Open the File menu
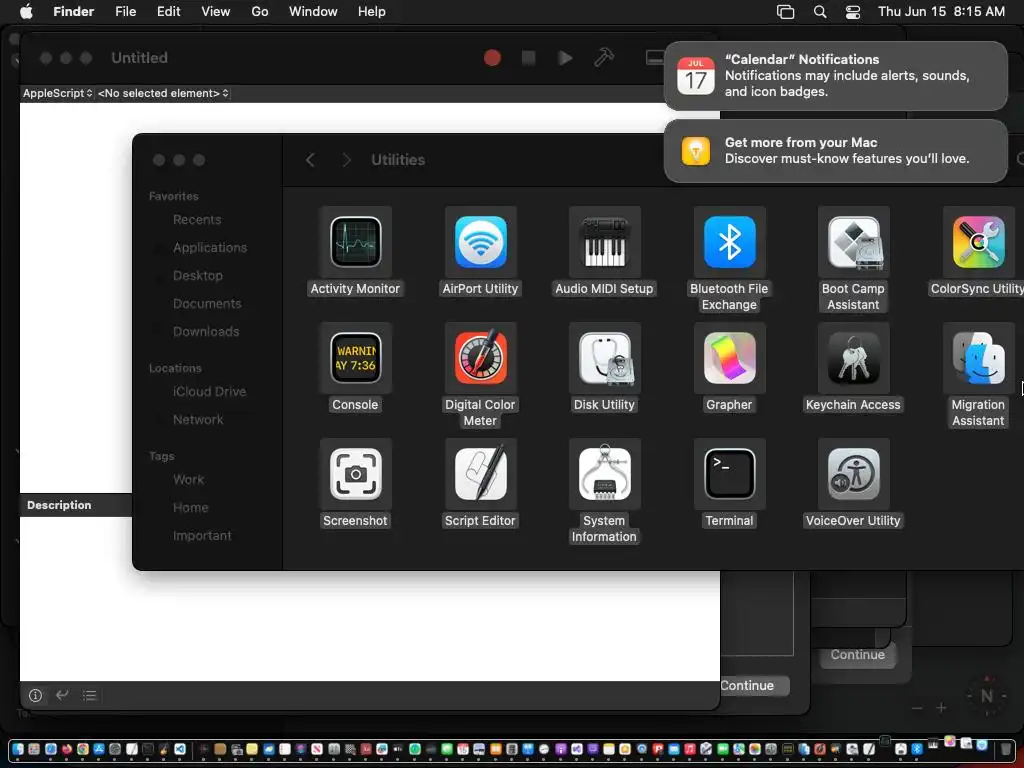 coord(125,12)
